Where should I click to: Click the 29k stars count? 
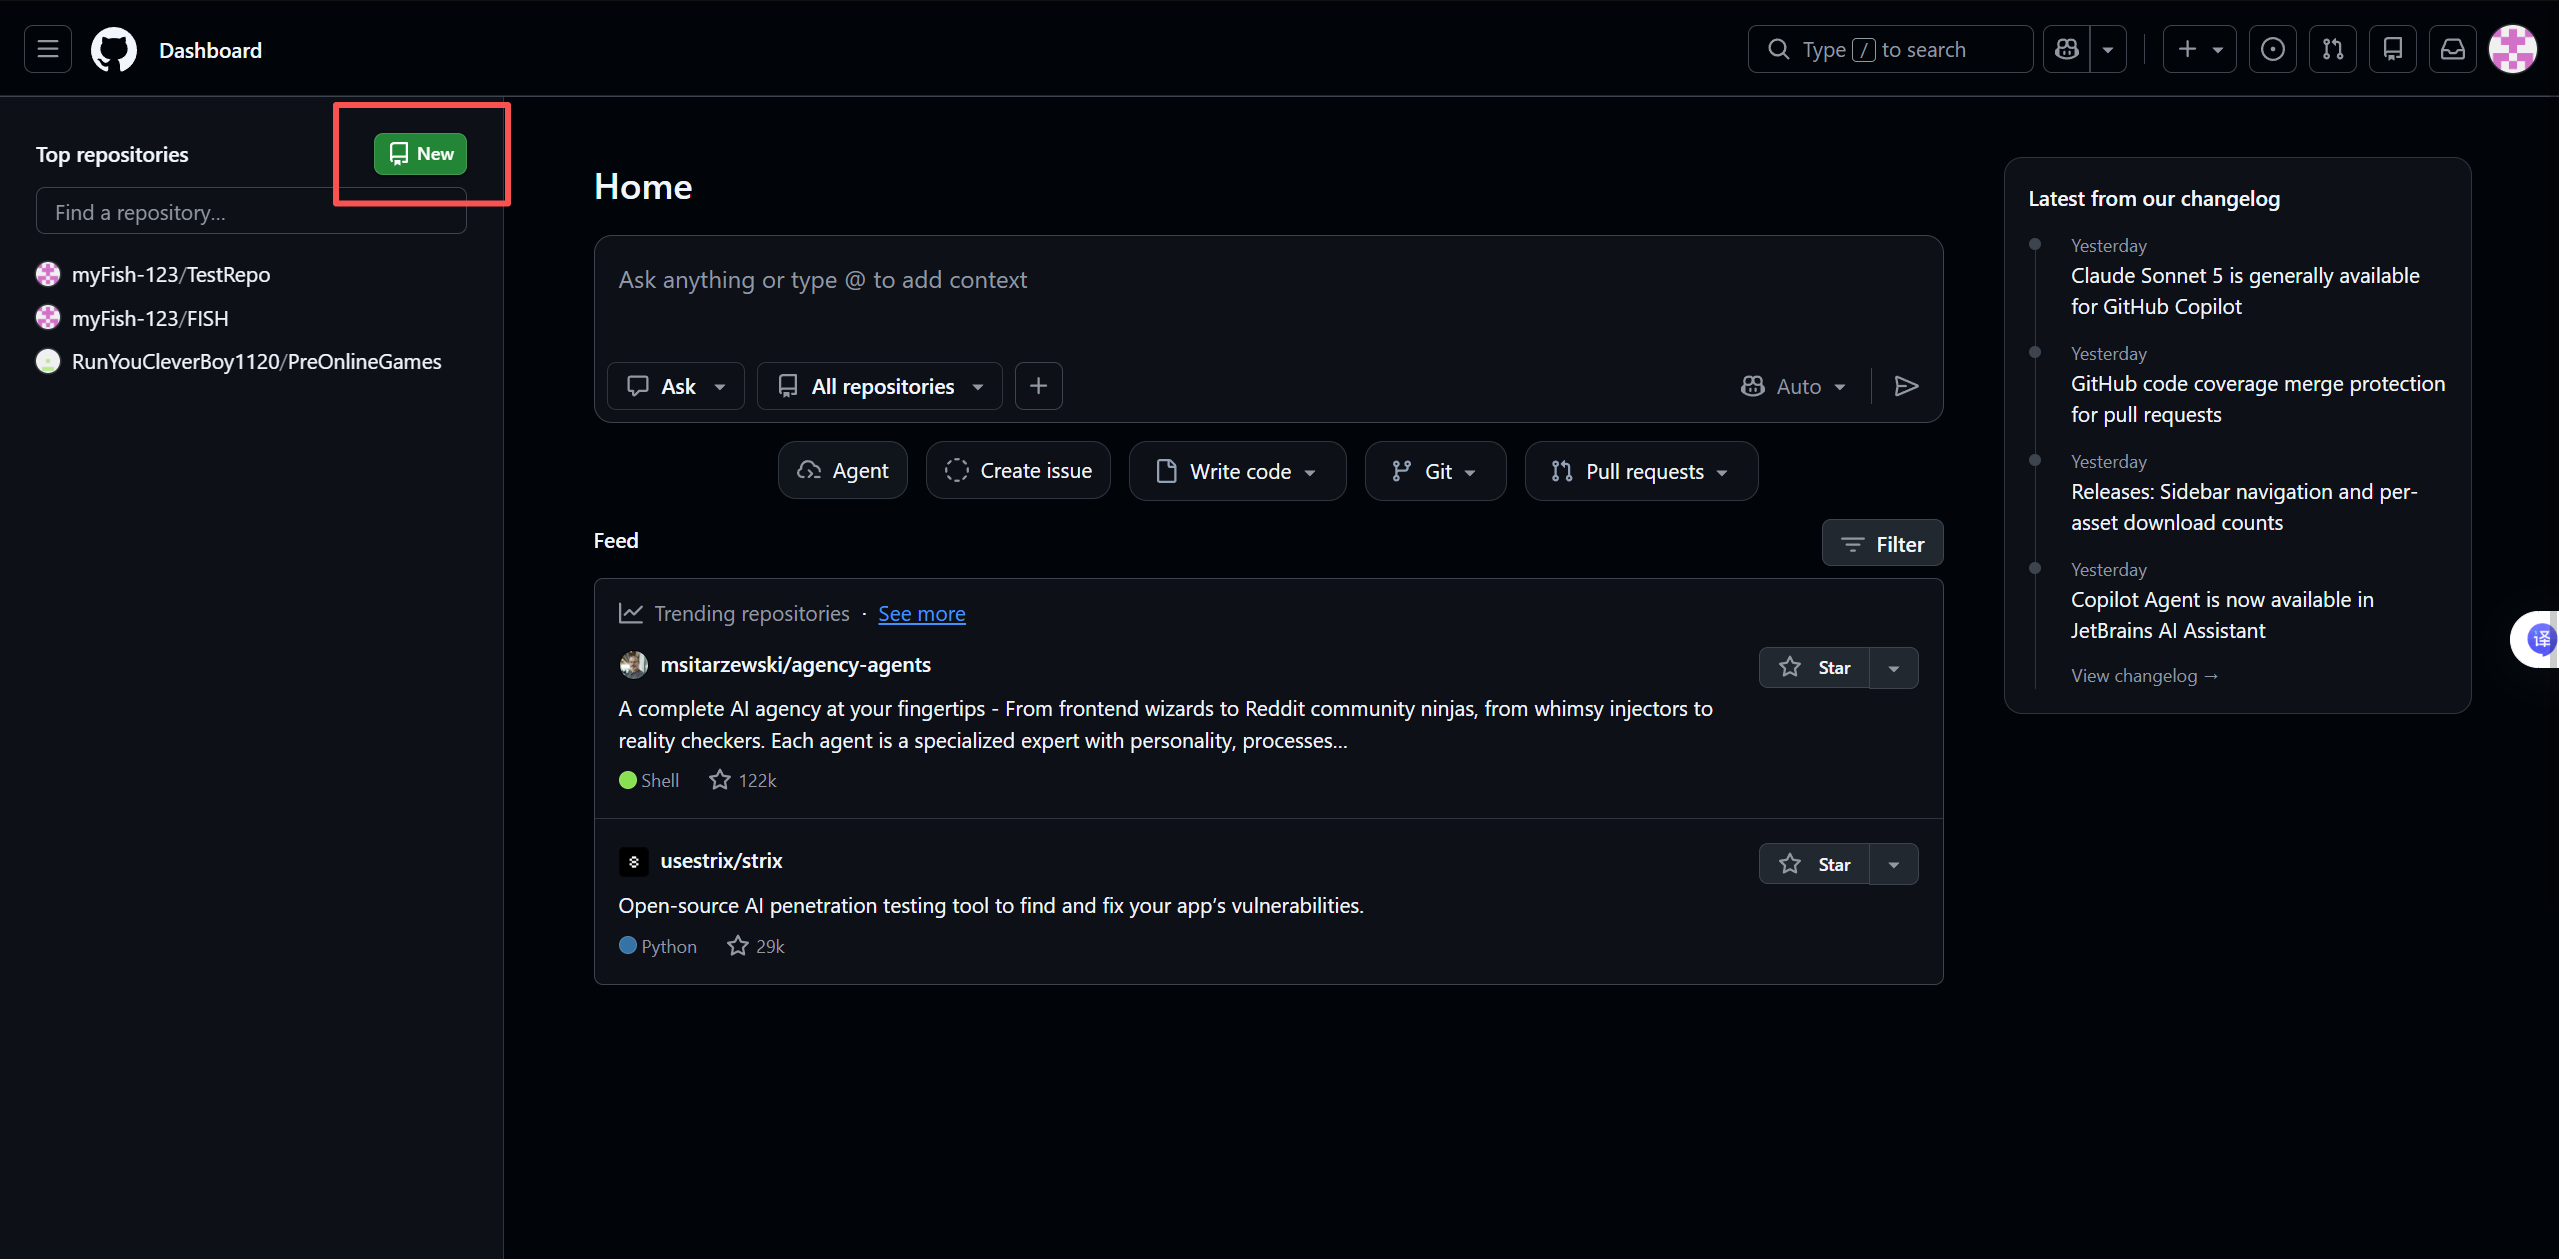(x=756, y=946)
